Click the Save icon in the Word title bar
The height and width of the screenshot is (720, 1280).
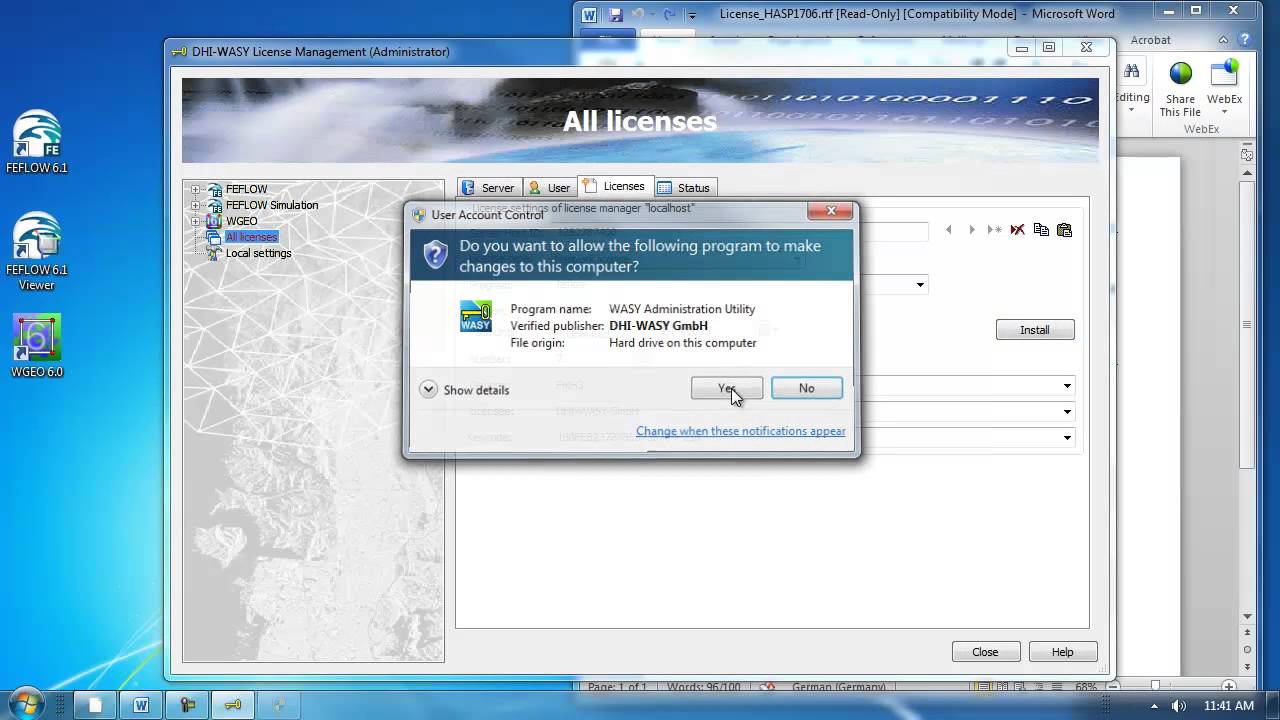point(616,14)
